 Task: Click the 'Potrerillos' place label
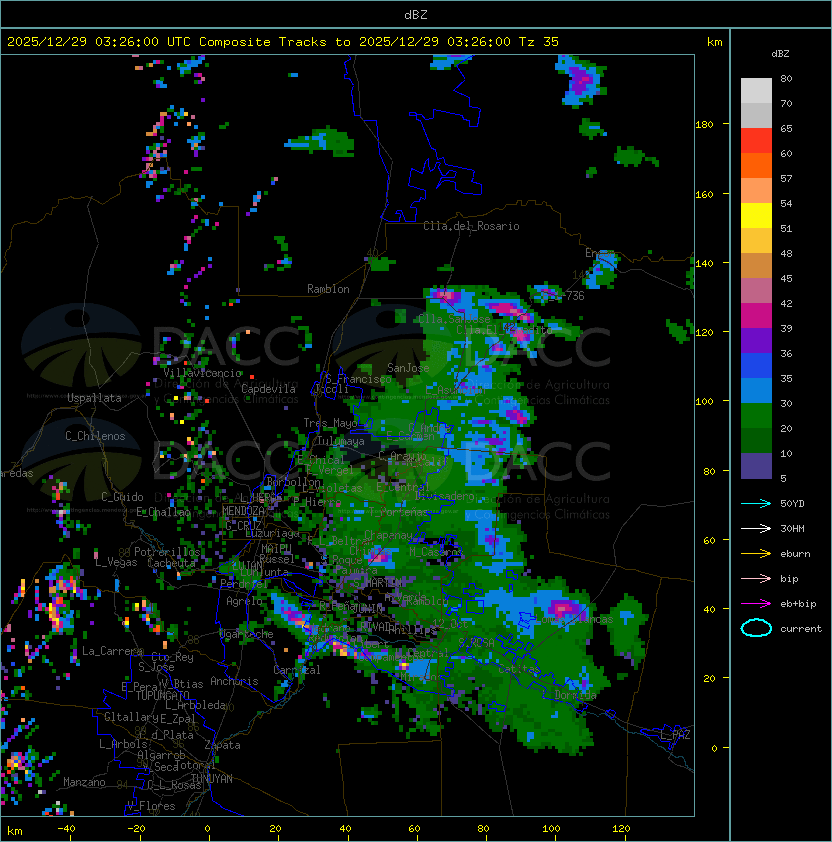coord(167,552)
